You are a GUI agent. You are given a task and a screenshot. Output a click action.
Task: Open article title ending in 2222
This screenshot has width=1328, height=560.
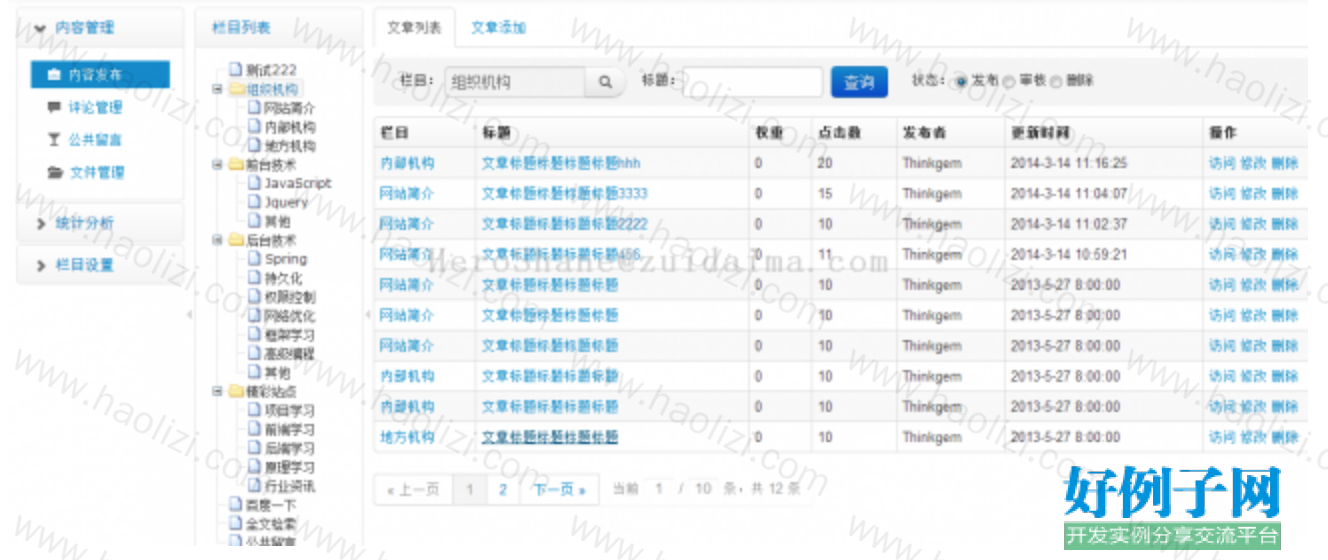pos(564,224)
